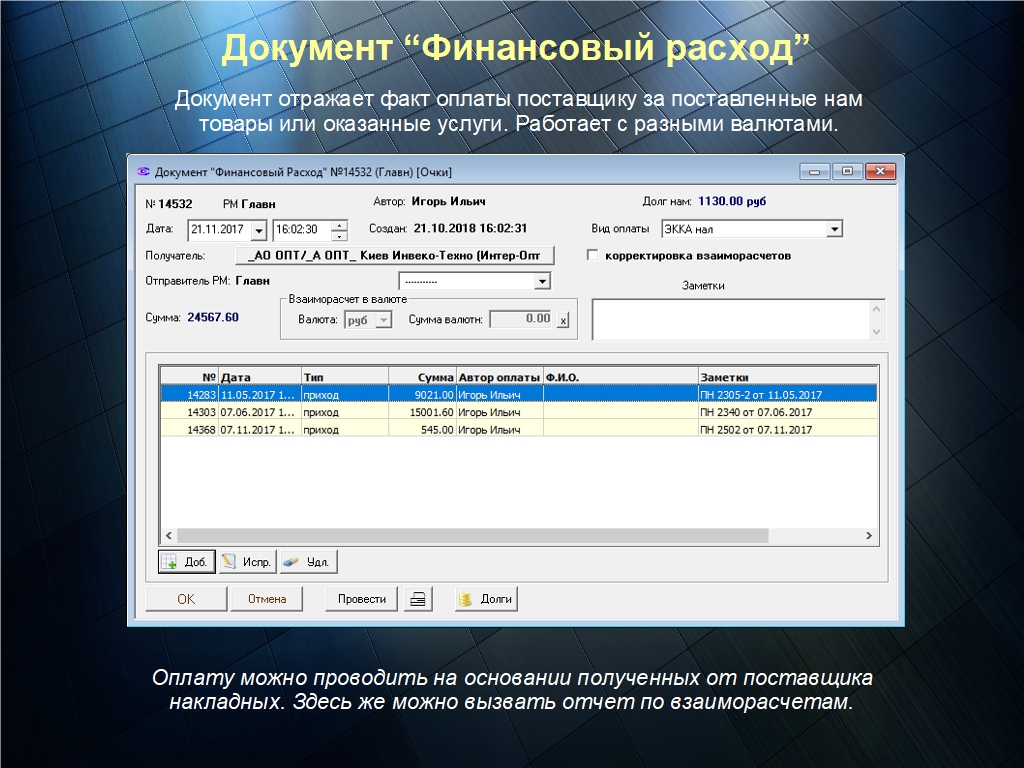Click the Доб. add-row icon button
The width and height of the screenshot is (1024, 768).
click(187, 562)
